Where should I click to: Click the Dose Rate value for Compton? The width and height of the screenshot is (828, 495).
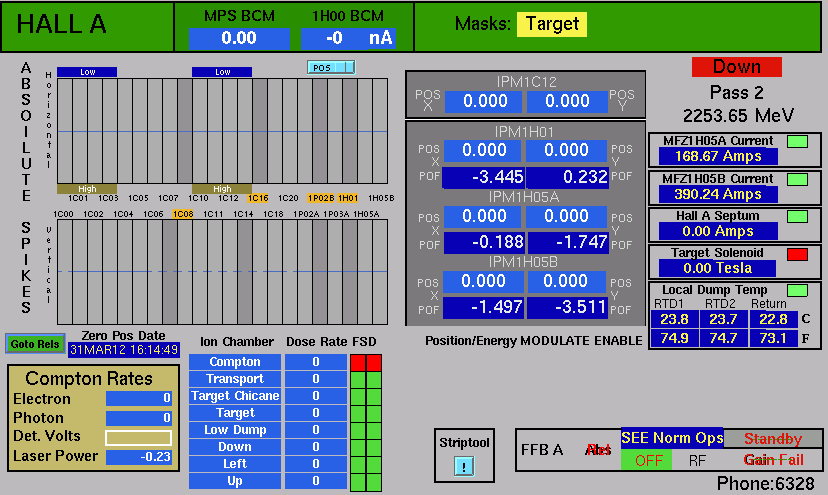click(315, 362)
